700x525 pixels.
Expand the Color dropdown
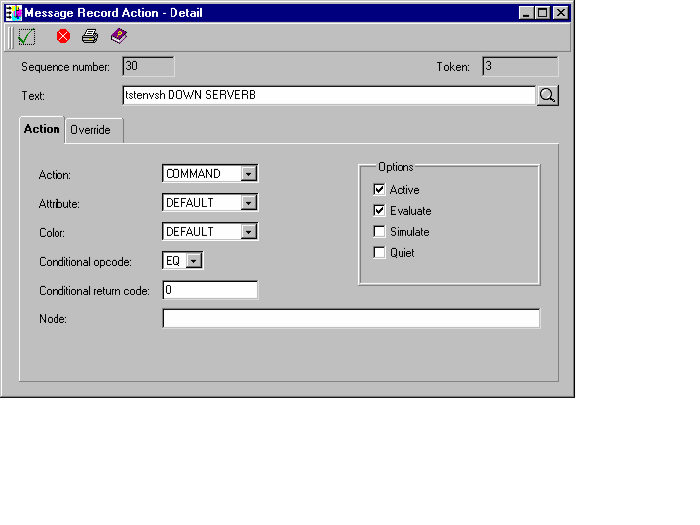click(249, 232)
